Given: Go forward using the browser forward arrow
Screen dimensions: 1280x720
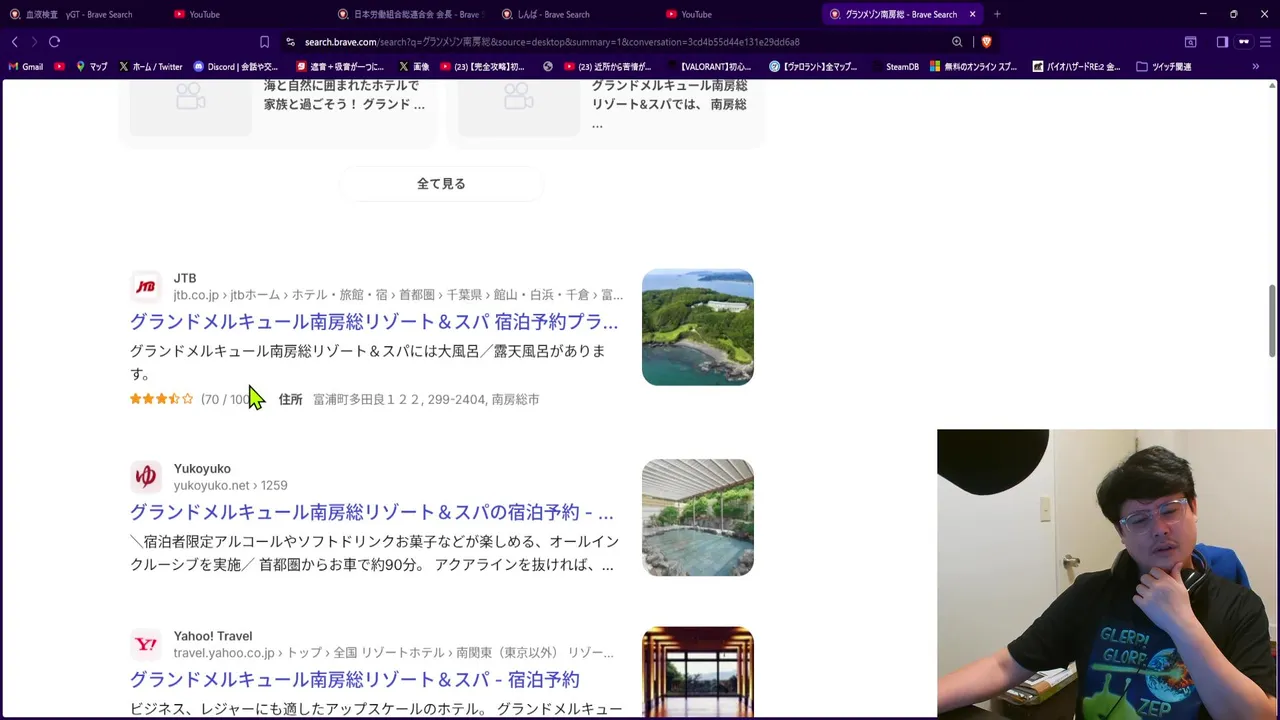Looking at the screenshot, I should tap(34, 42).
